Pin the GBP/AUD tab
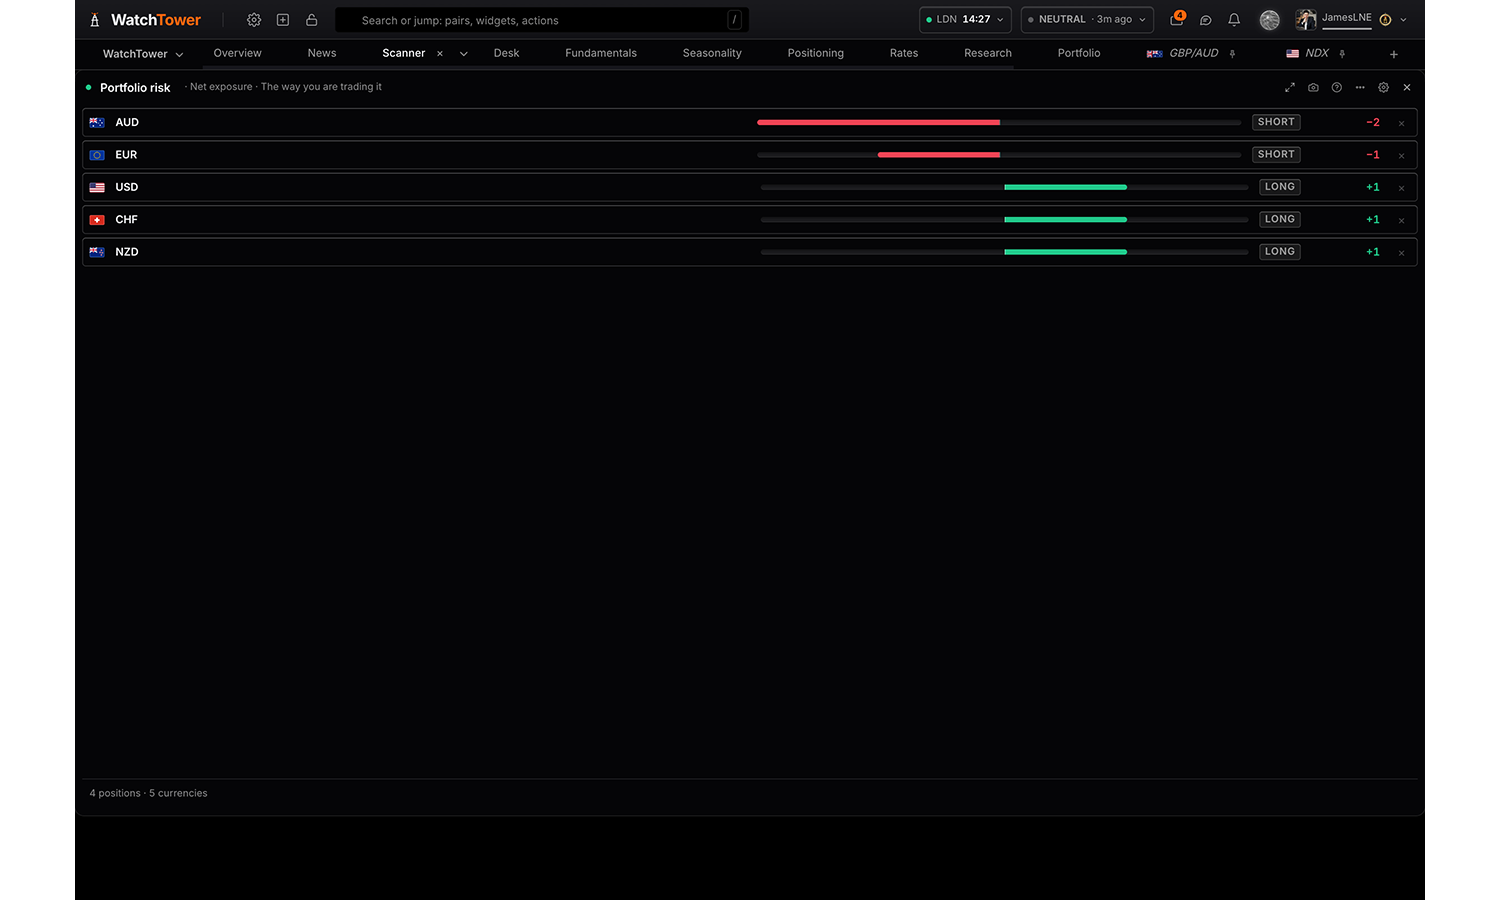Viewport: 1500px width, 900px height. pyautogui.click(x=1233, y=54)
